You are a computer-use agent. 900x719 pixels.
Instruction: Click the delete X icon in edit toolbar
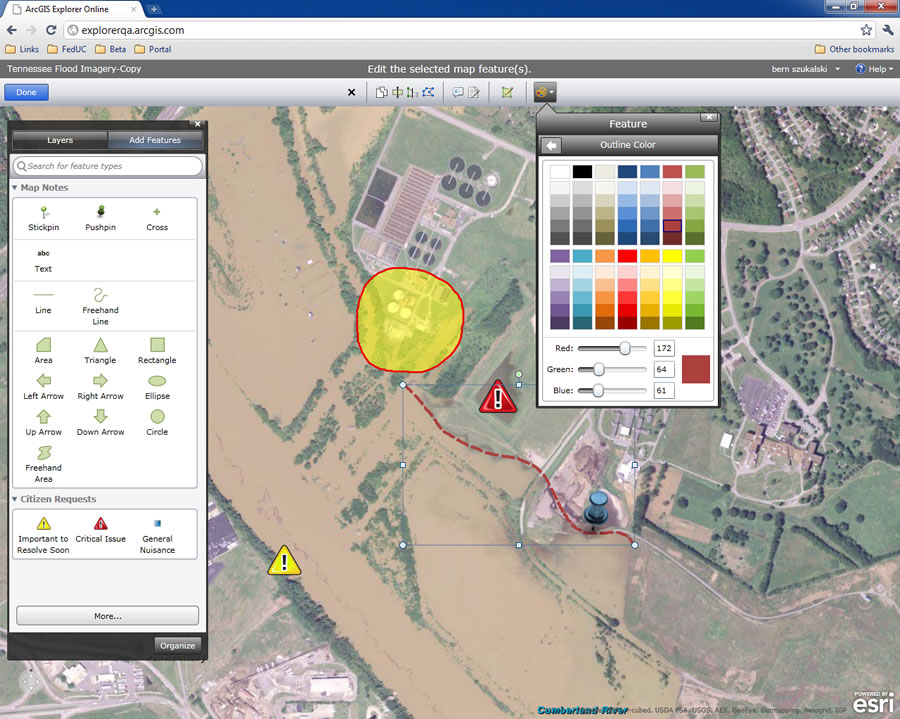coord(351,92)
